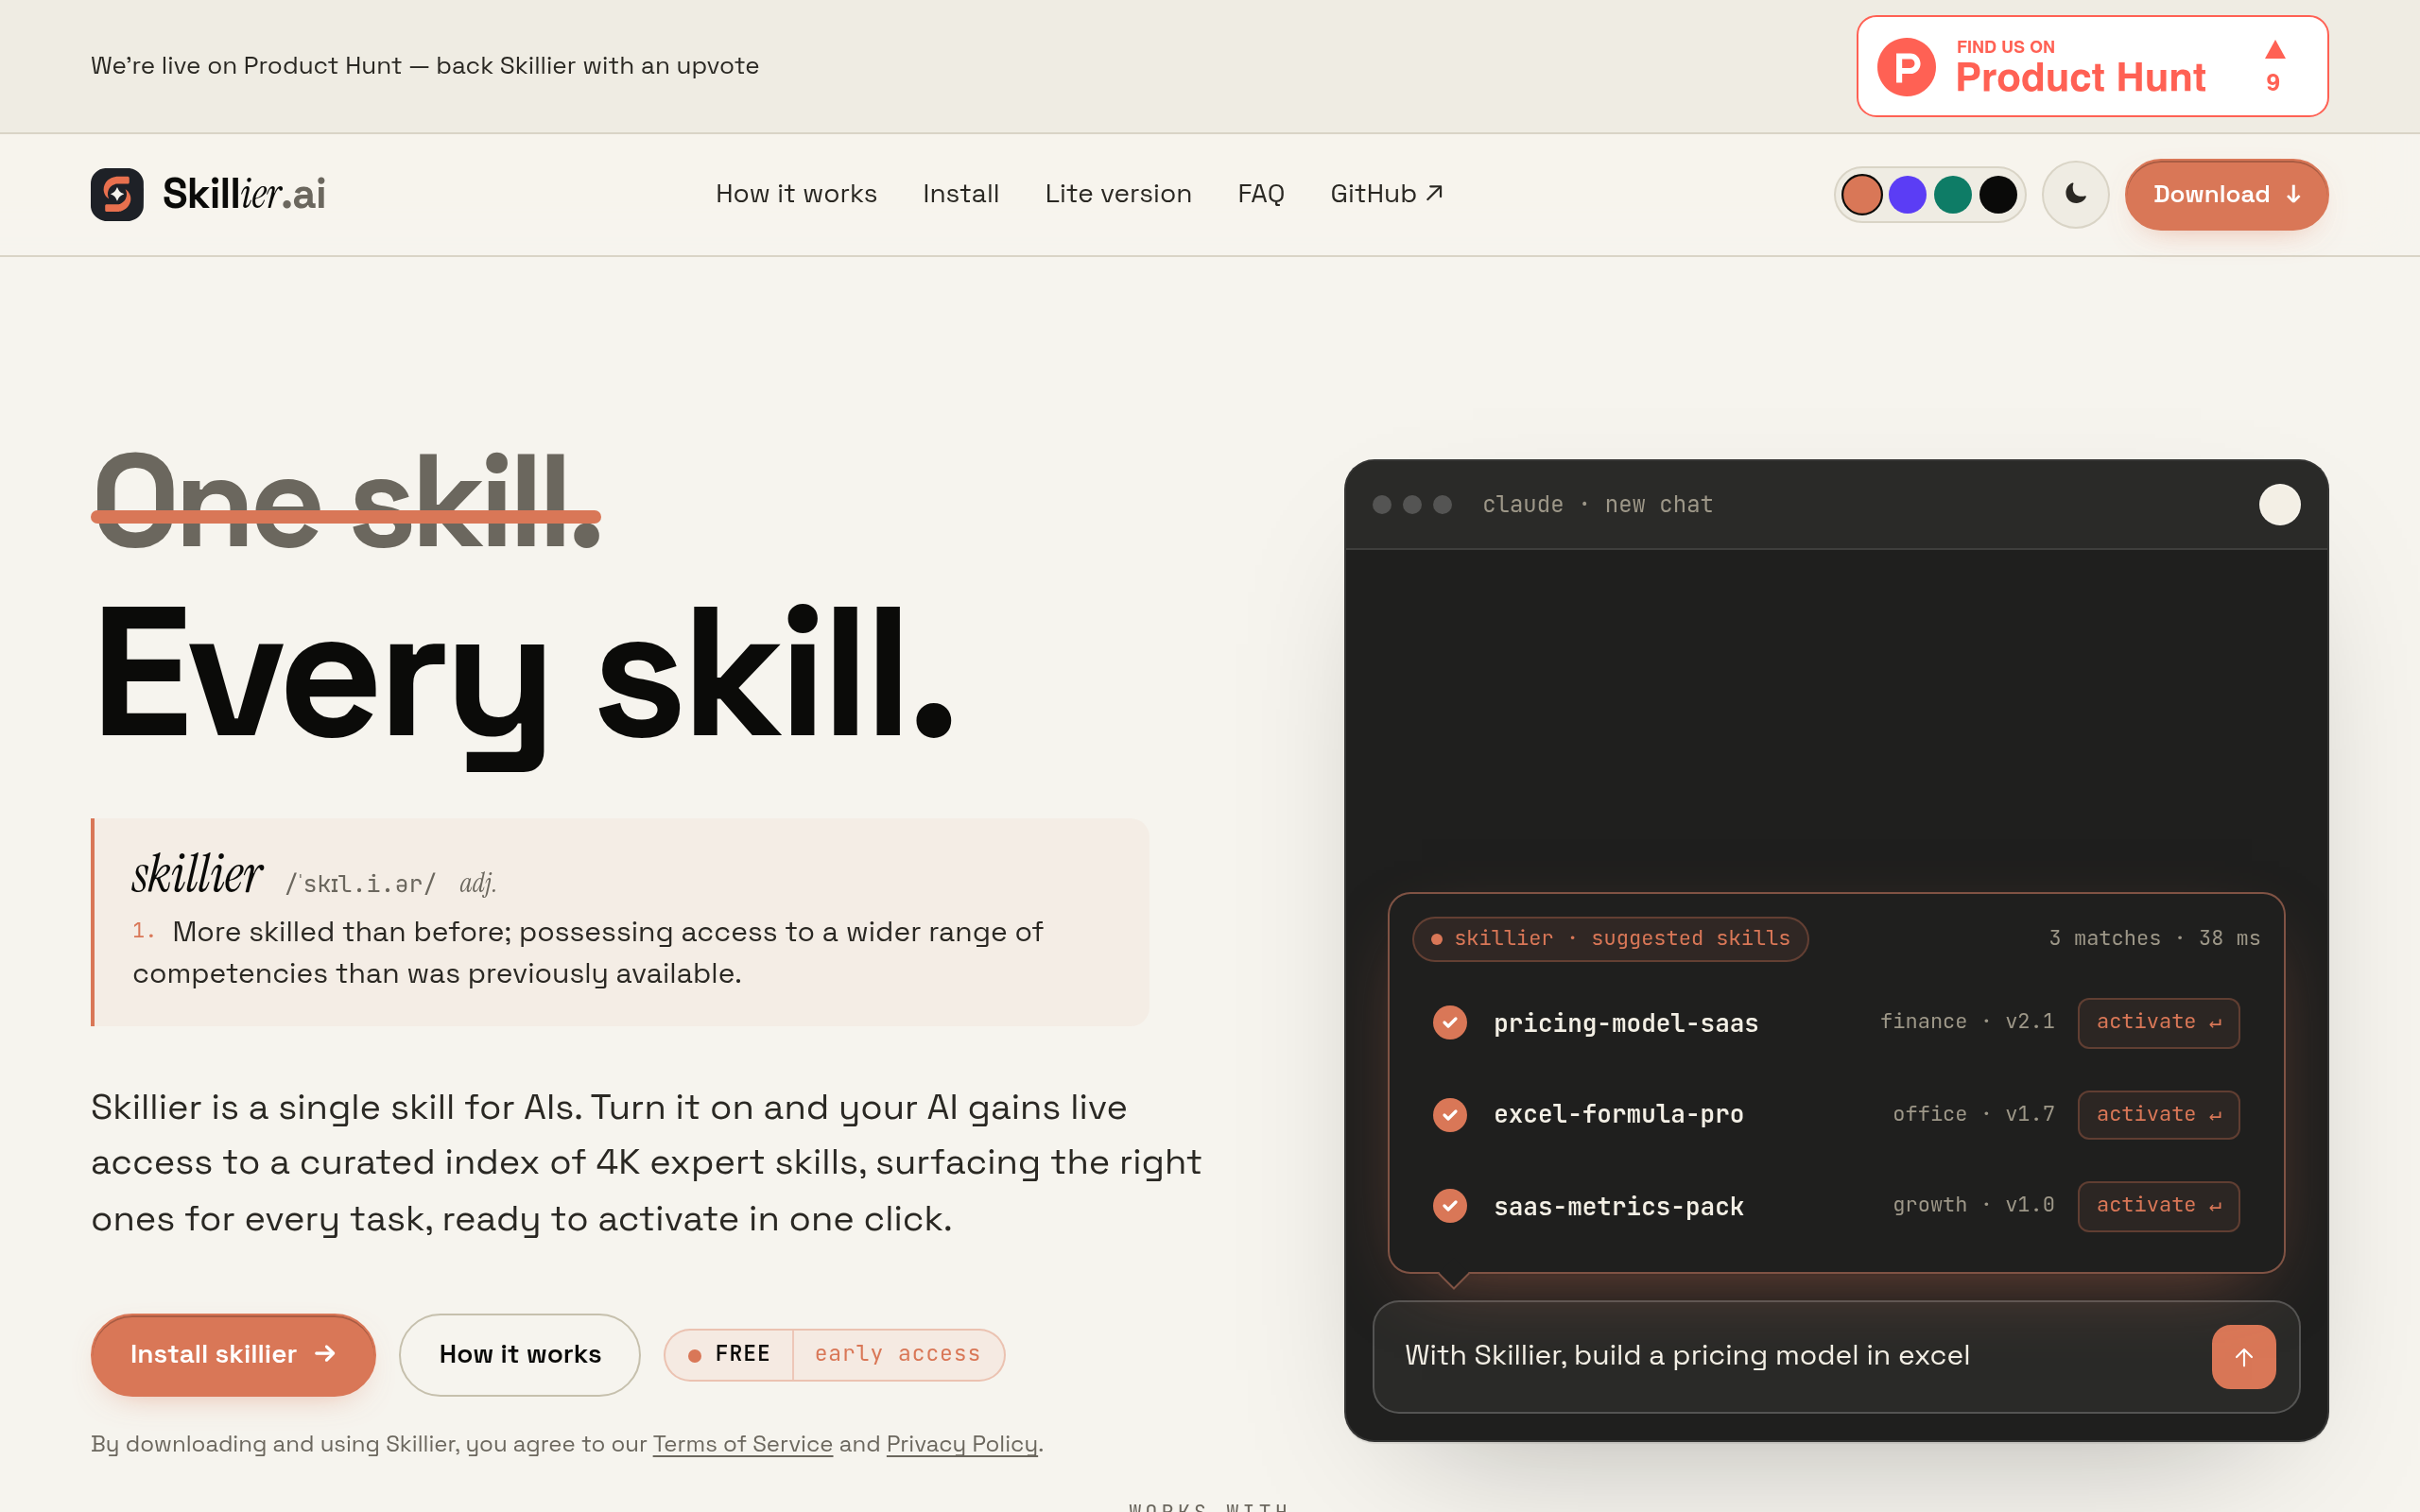
Task: Click the Download button in the header
Action: [2226, 194]
